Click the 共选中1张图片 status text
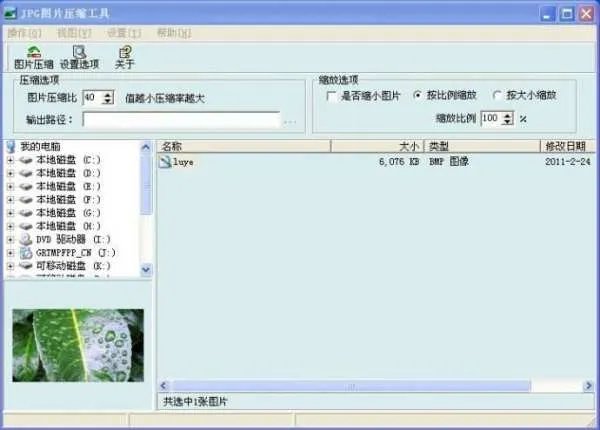The width and height of the screenshot is (600, 430). [x=196, y=402]
